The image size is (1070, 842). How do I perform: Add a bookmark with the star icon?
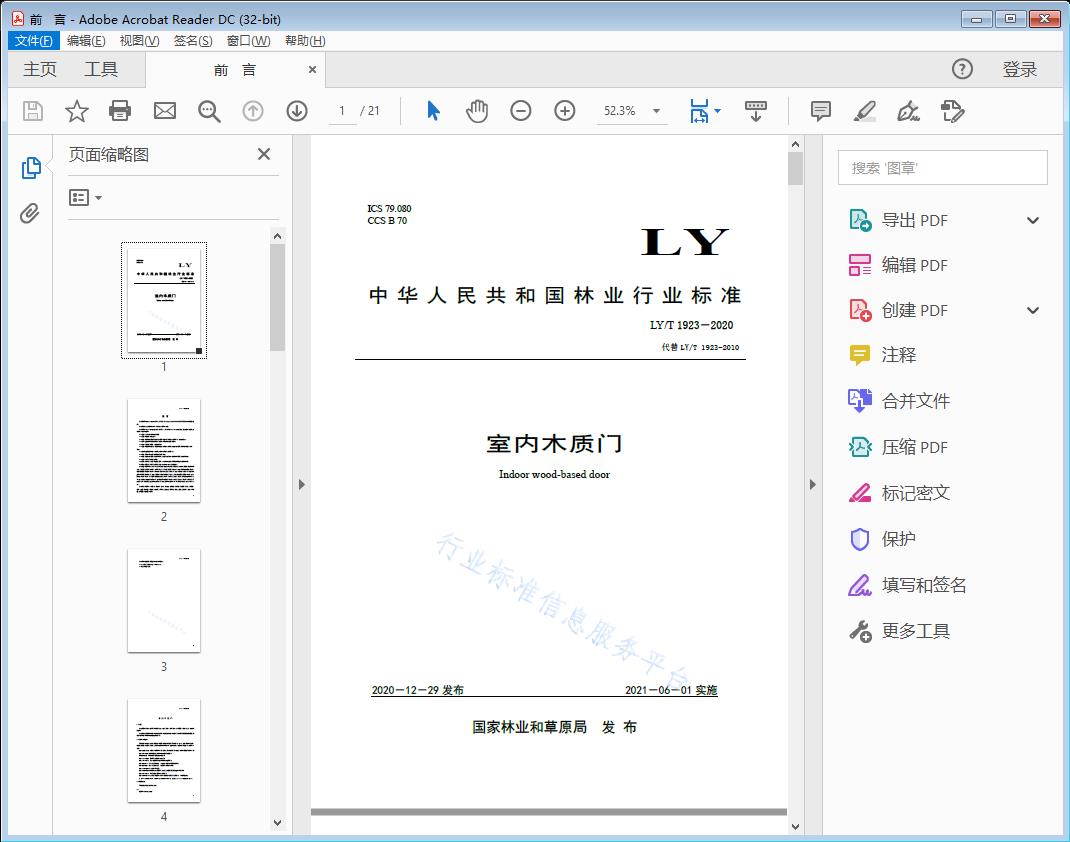[77, 111]
